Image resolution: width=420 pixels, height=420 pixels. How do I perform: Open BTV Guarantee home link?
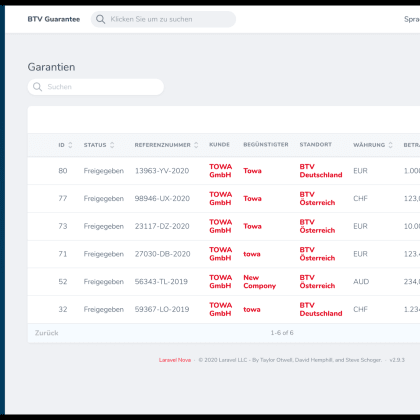coord(54,19)
